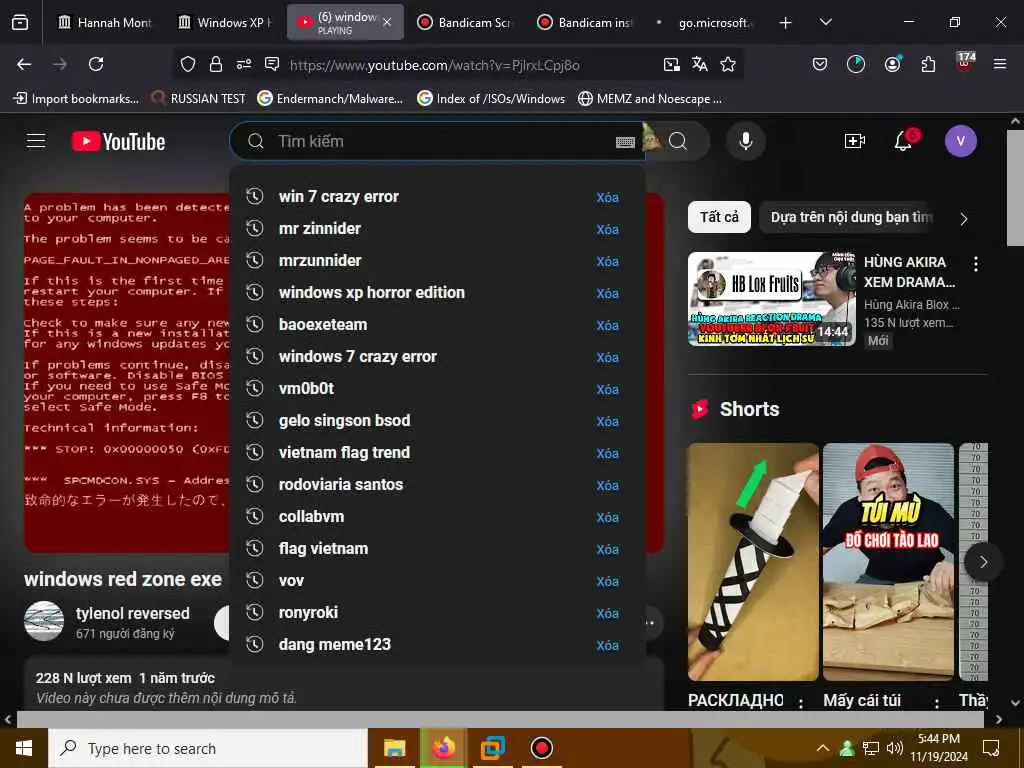Switch to go.microsoft tab
Image resolution: width=1024 pixels, height=768 pixels.
706,23
